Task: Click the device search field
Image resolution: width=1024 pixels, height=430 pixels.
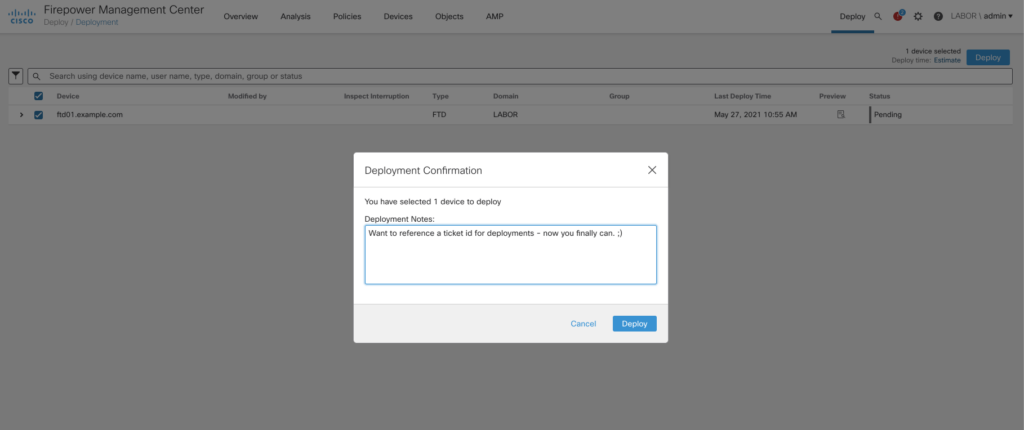Action: [520, 76]
